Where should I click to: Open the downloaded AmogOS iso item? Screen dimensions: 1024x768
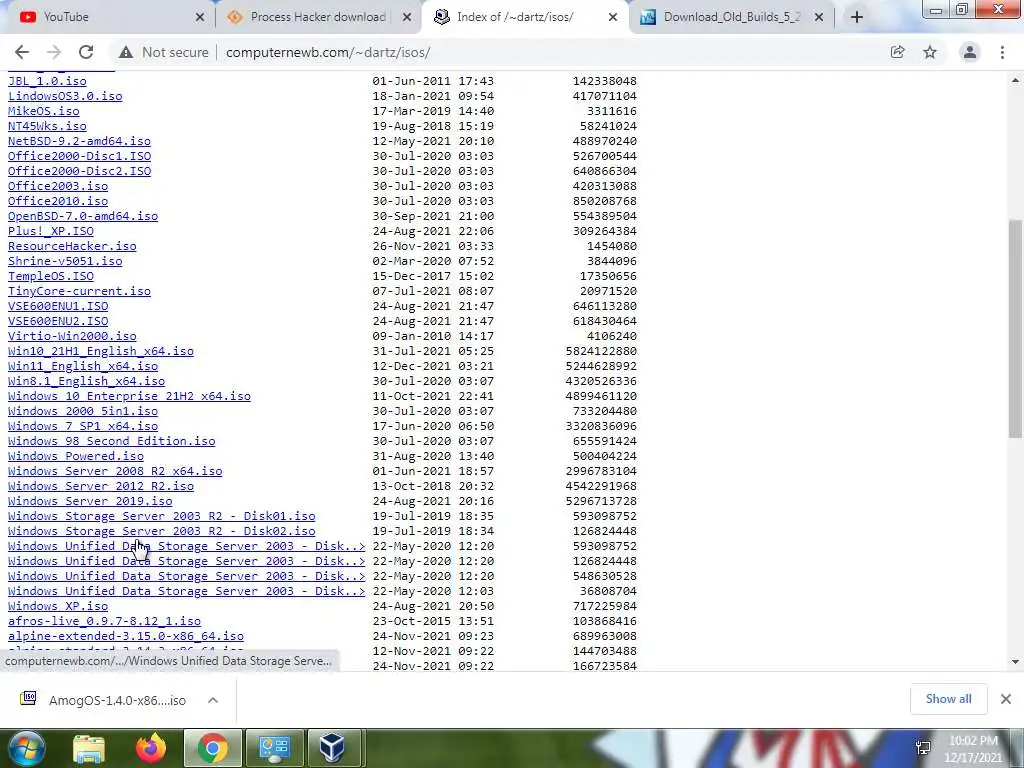(x=103, y=700)
